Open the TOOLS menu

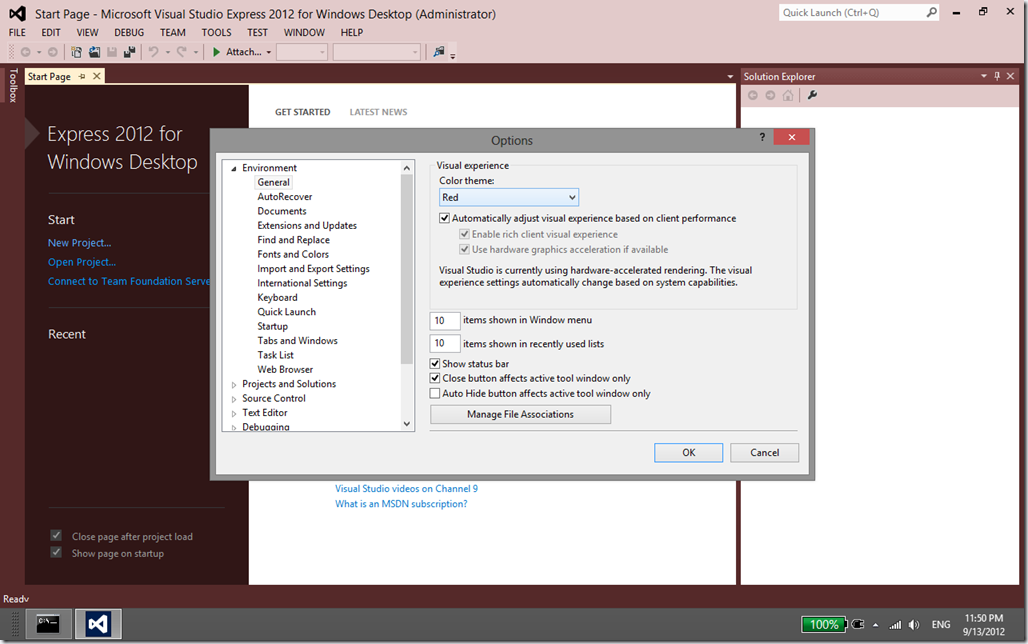coord(216,33)
